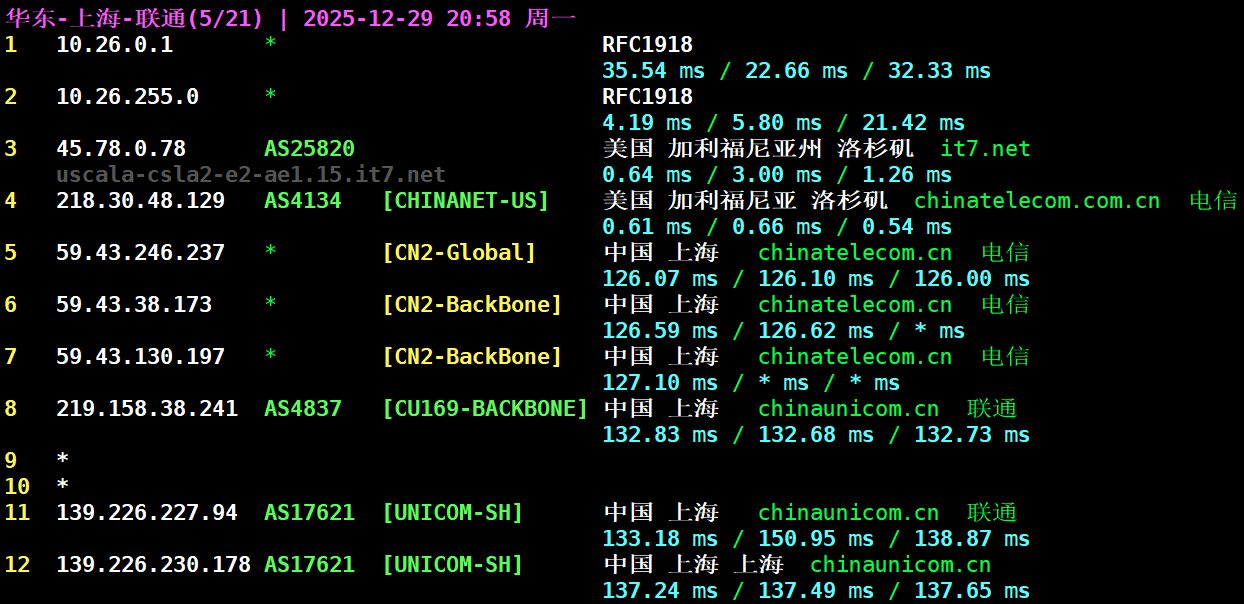Click IP address 59.43.246.237
The height and width of the screenshot is (604, 1244).
140,253
